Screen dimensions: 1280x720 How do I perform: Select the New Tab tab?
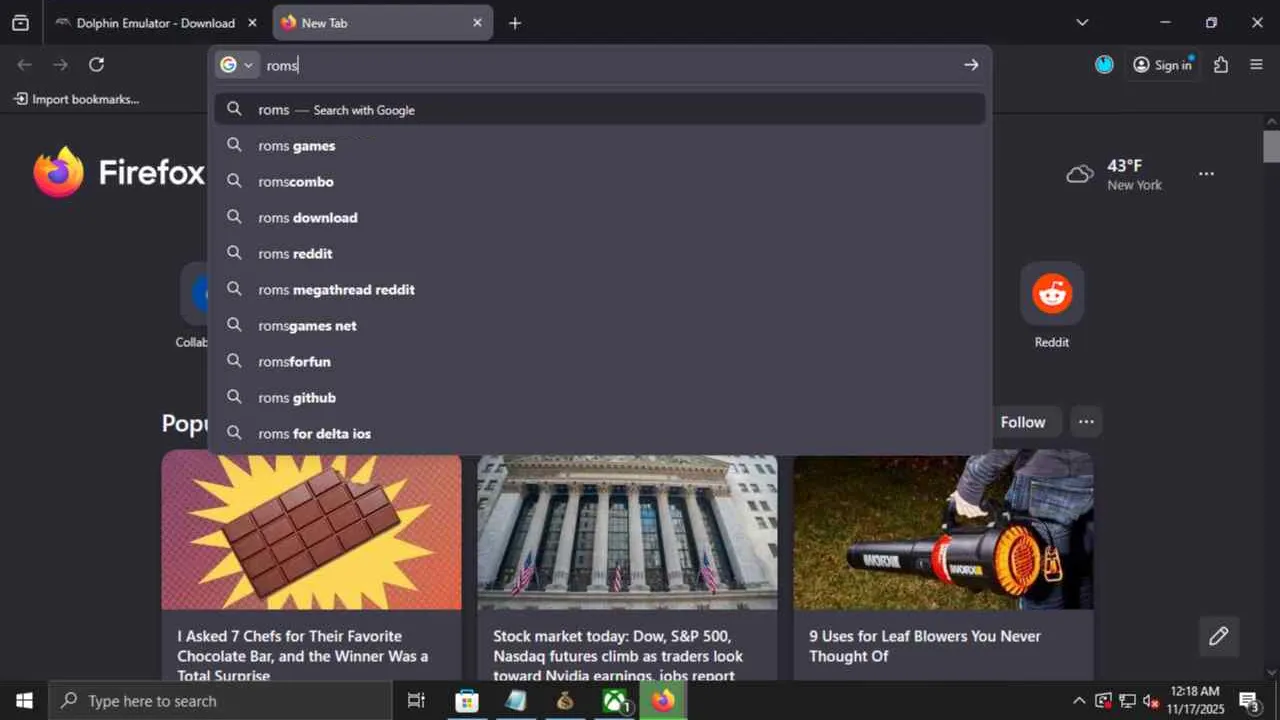(x=382, y=23)
